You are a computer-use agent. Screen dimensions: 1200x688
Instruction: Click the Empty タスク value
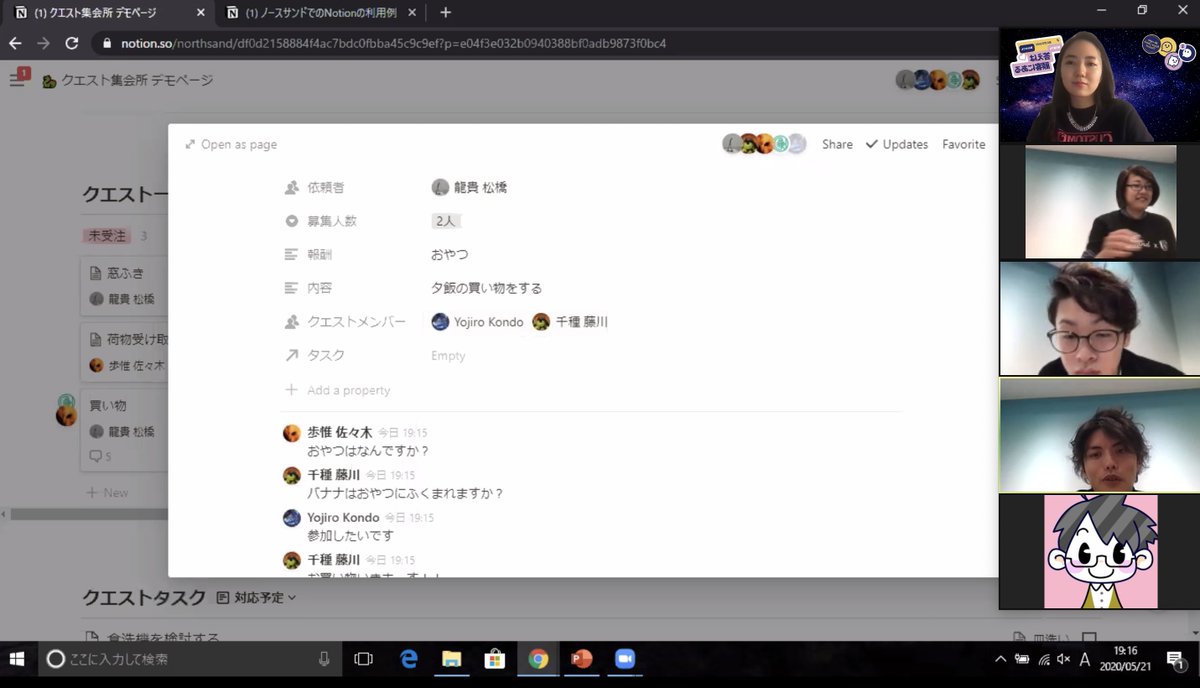click(448, 356)
